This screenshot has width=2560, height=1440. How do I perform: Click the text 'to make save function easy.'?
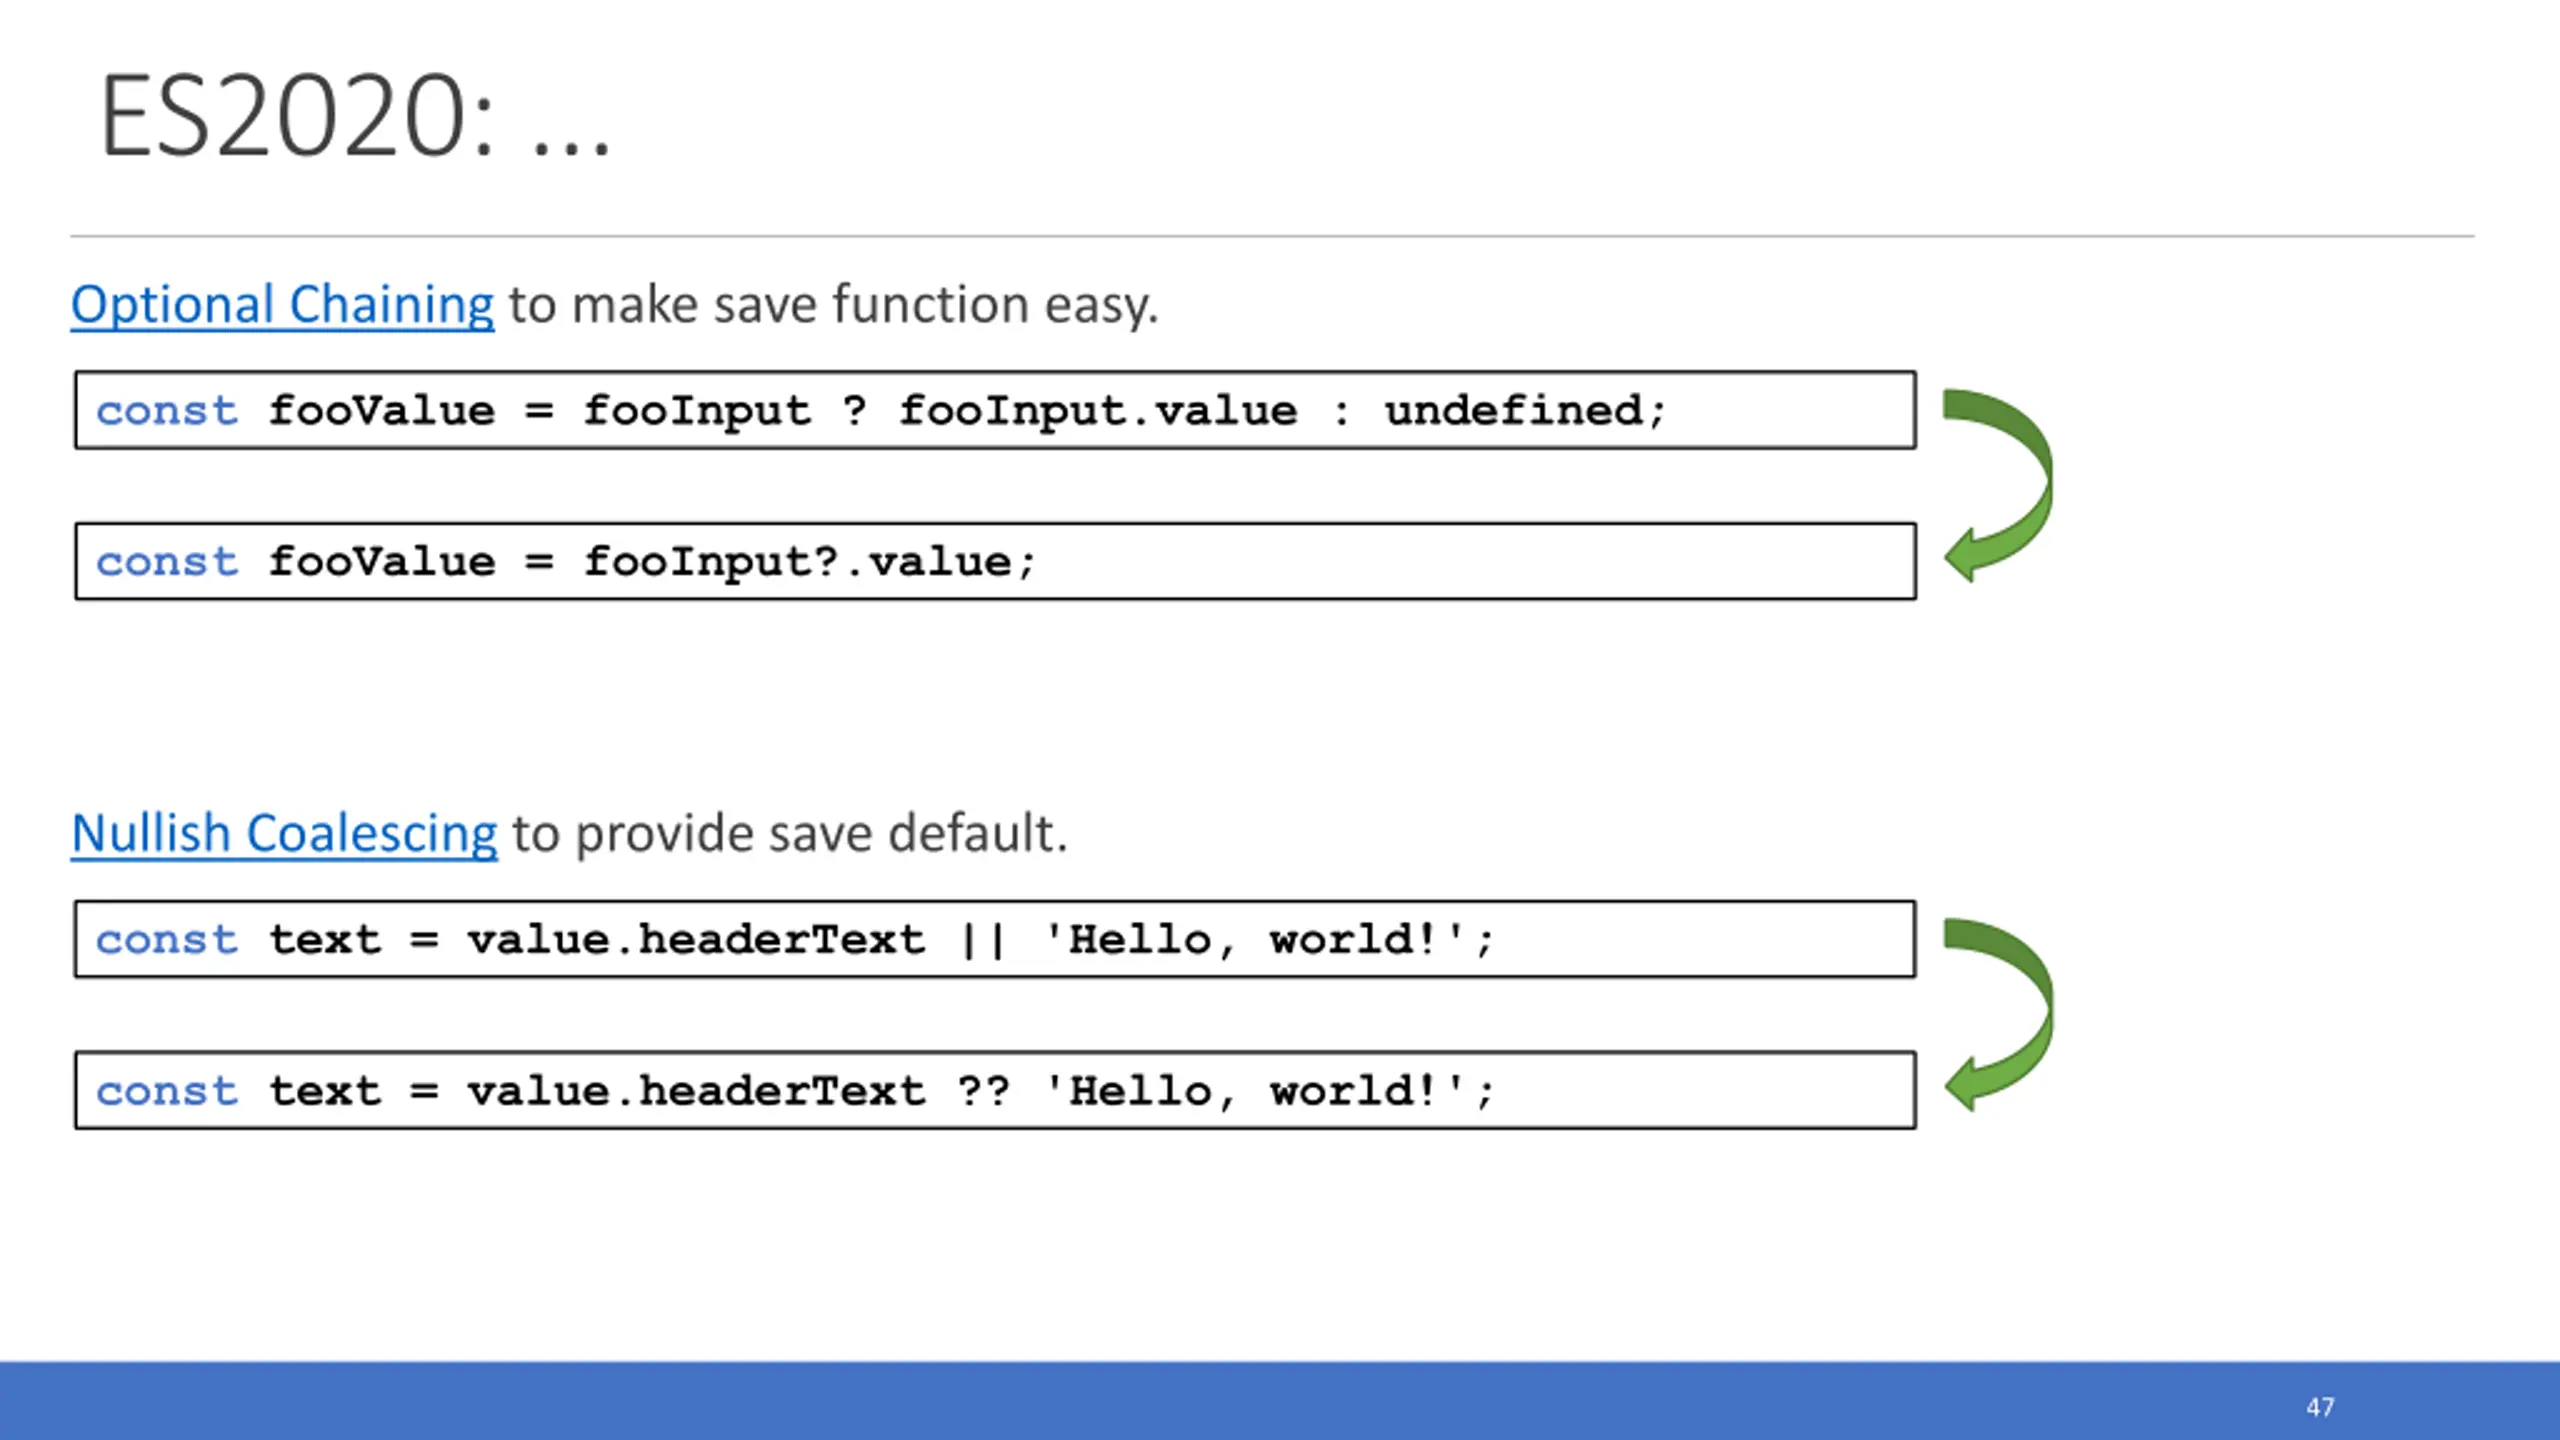833,304
